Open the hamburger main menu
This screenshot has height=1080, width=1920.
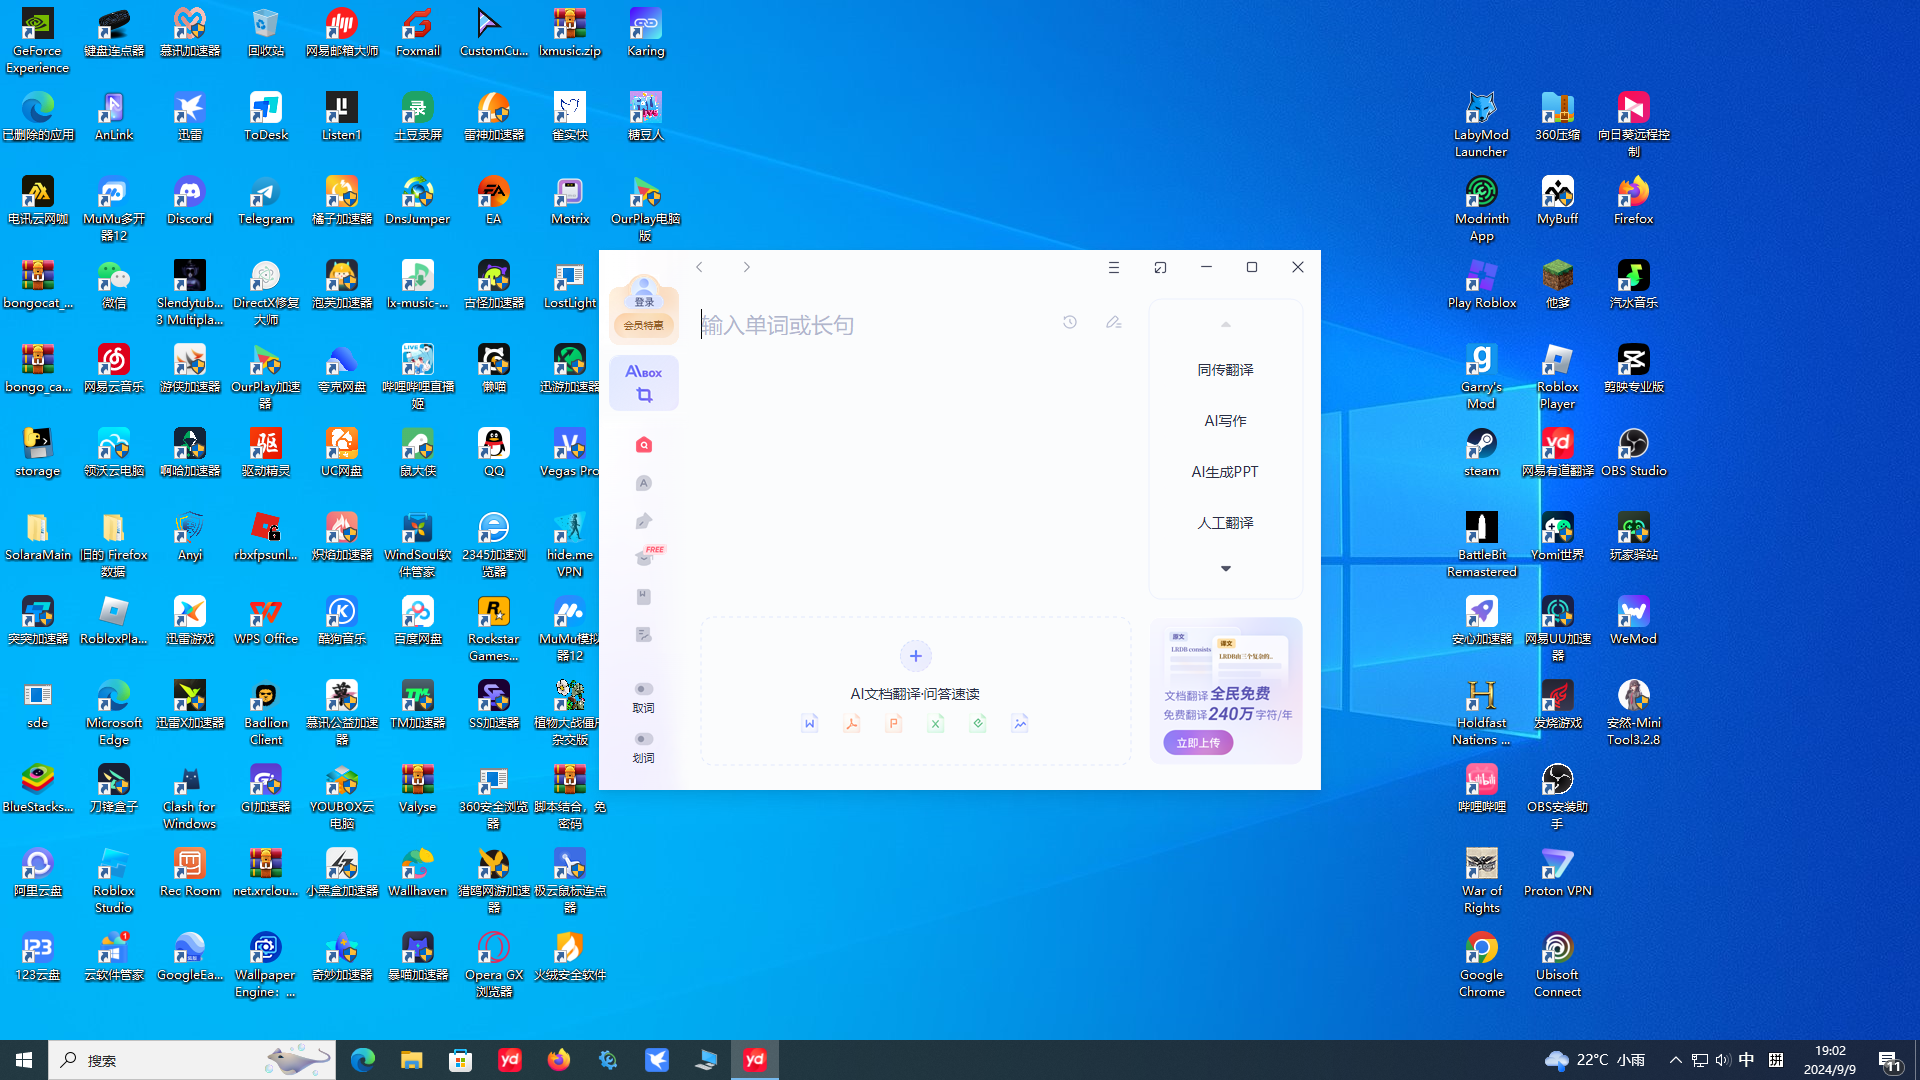[x=1113, y=267]
